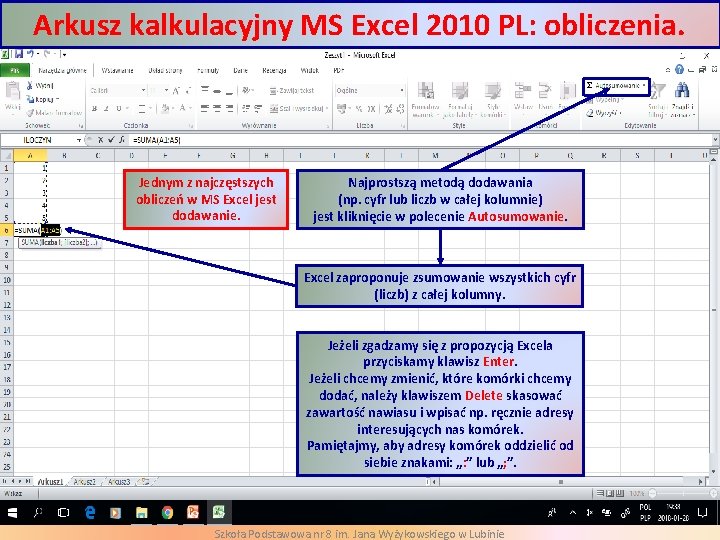720x540 pixels.
Task: Click the Scal i wyśrodkuj button
Action: pos(296,108)
